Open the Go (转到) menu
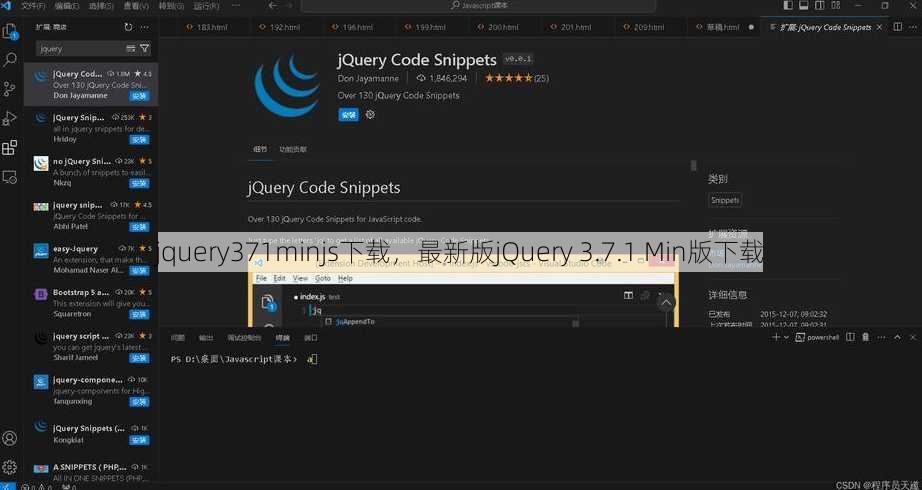 pos(171,6)
